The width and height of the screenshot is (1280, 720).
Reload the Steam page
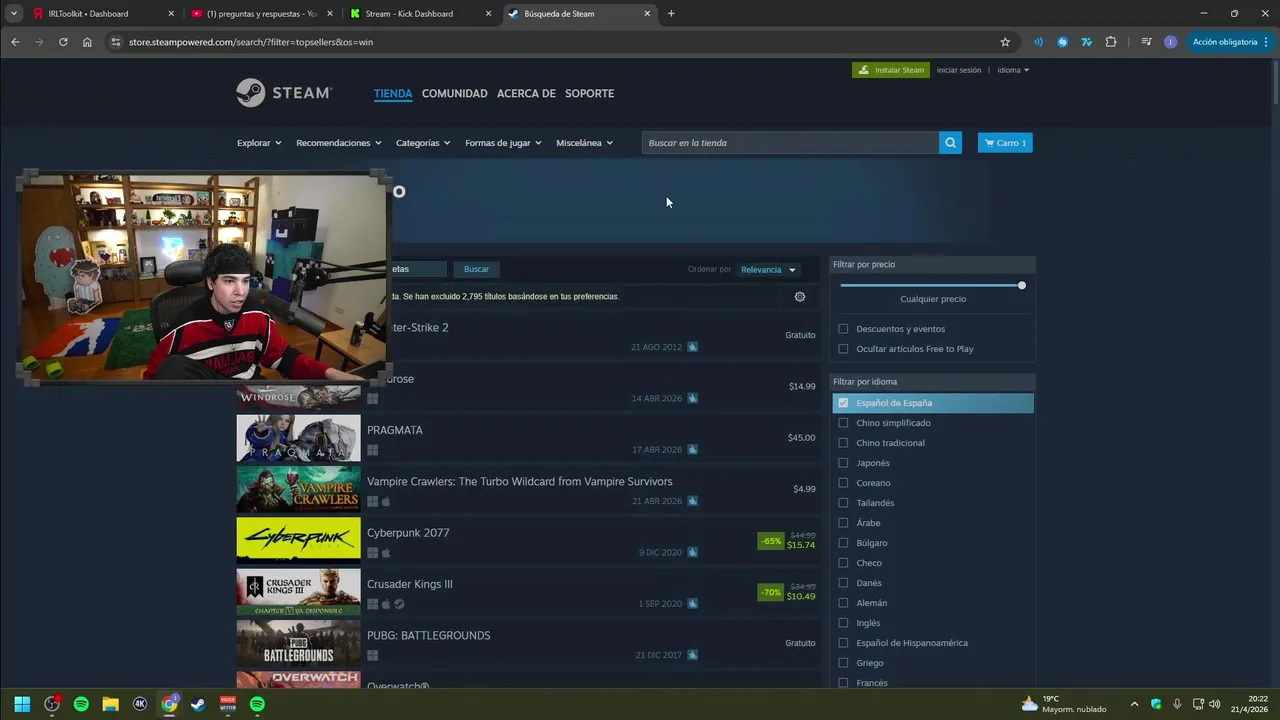[x=63, y=42]
